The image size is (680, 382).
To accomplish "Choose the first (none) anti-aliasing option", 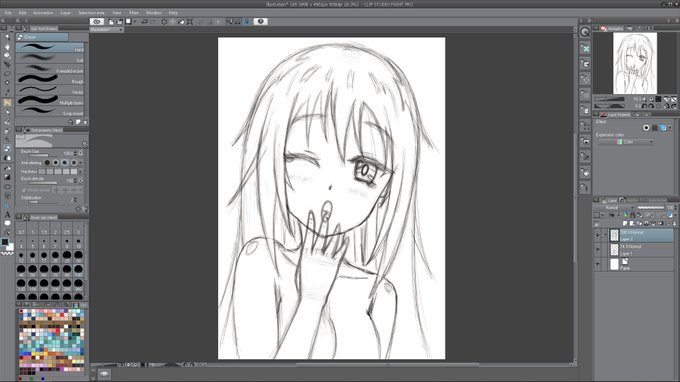I will coord(47,163).
